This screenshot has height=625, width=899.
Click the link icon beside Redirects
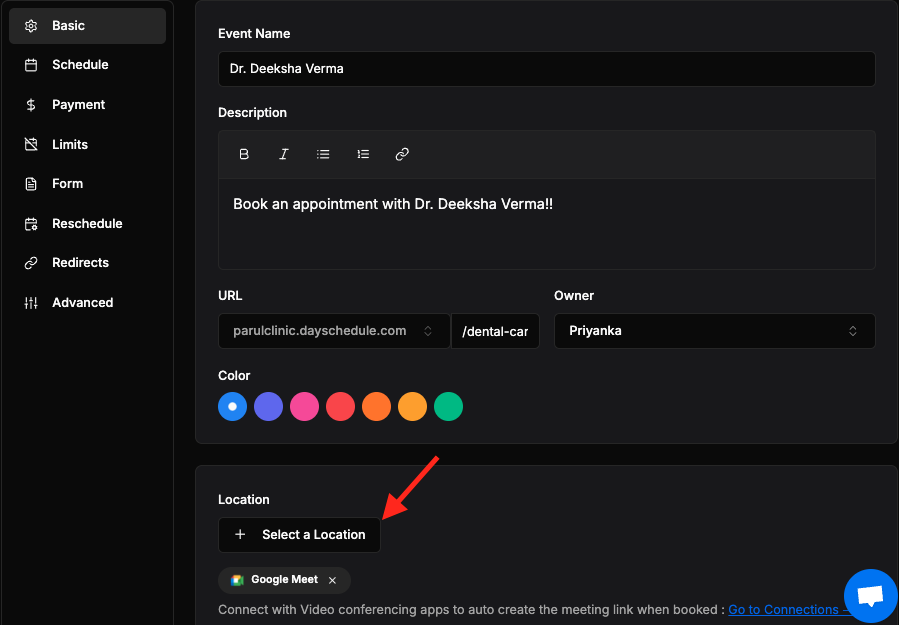click(31, 263)
